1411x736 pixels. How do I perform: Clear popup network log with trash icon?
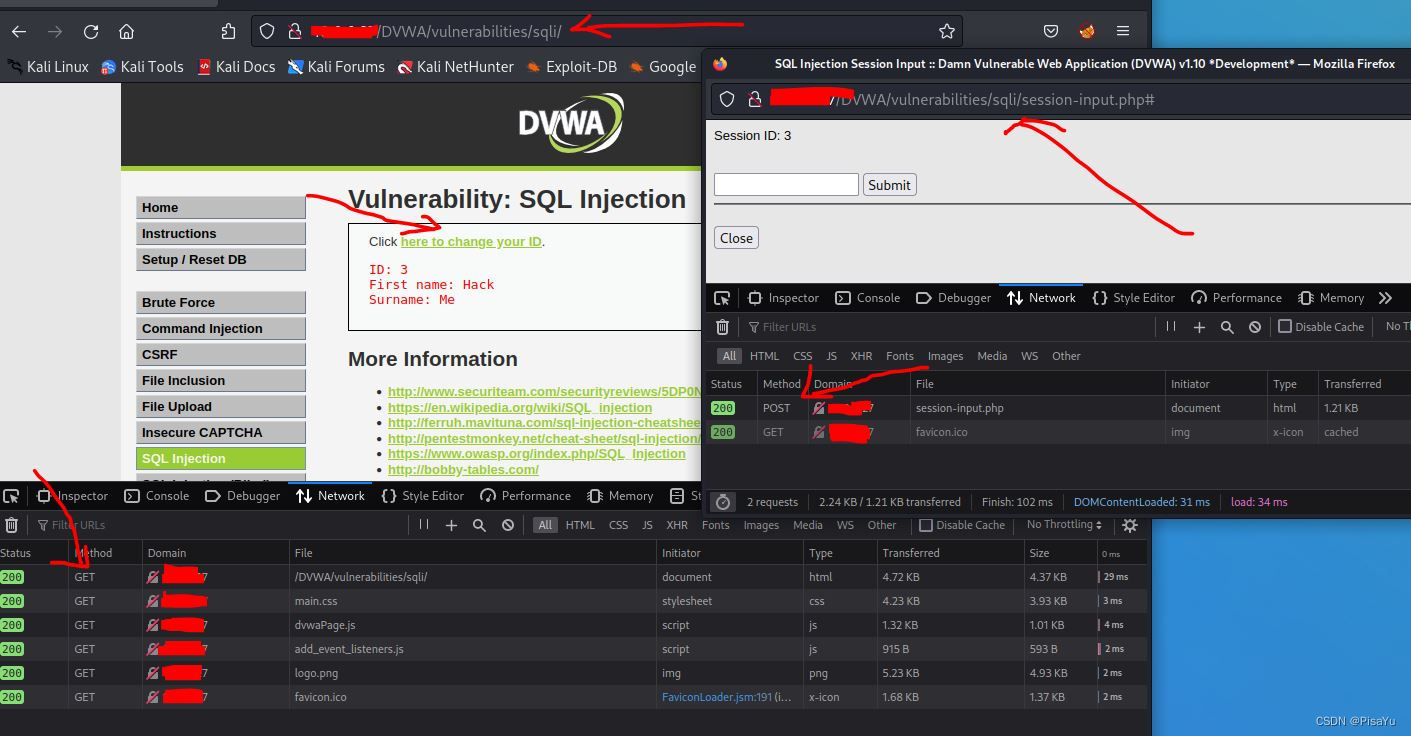[723, 327]
